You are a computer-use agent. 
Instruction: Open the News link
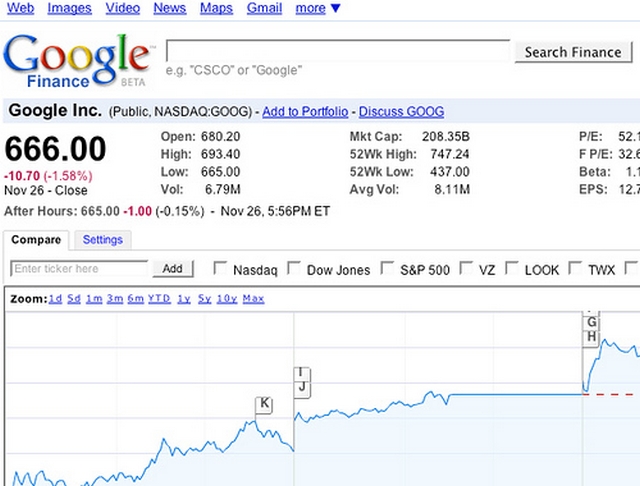pos(170,8)
